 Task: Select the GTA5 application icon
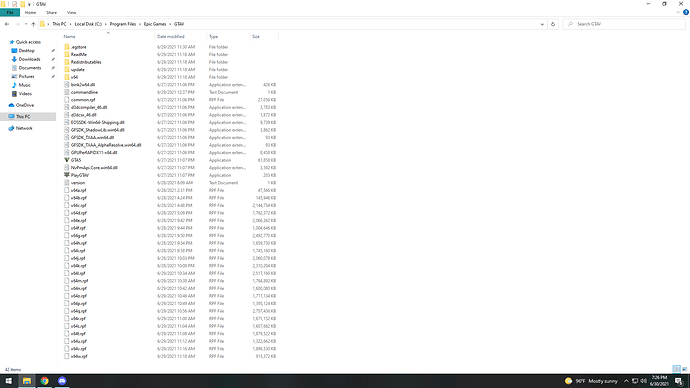pyautogui.click(x=67, y=160)
